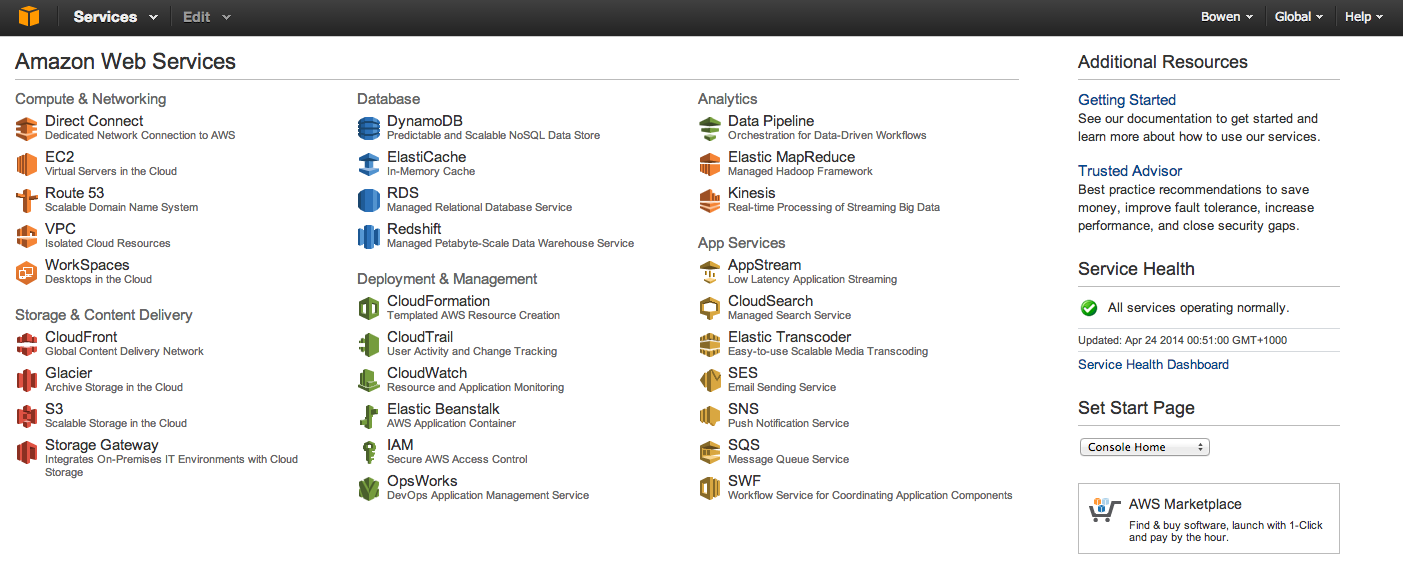This screenshot has width=1403, height=581.
Task: Click the Elastic Transcoder service icon
Action: (x=710, y=344)
